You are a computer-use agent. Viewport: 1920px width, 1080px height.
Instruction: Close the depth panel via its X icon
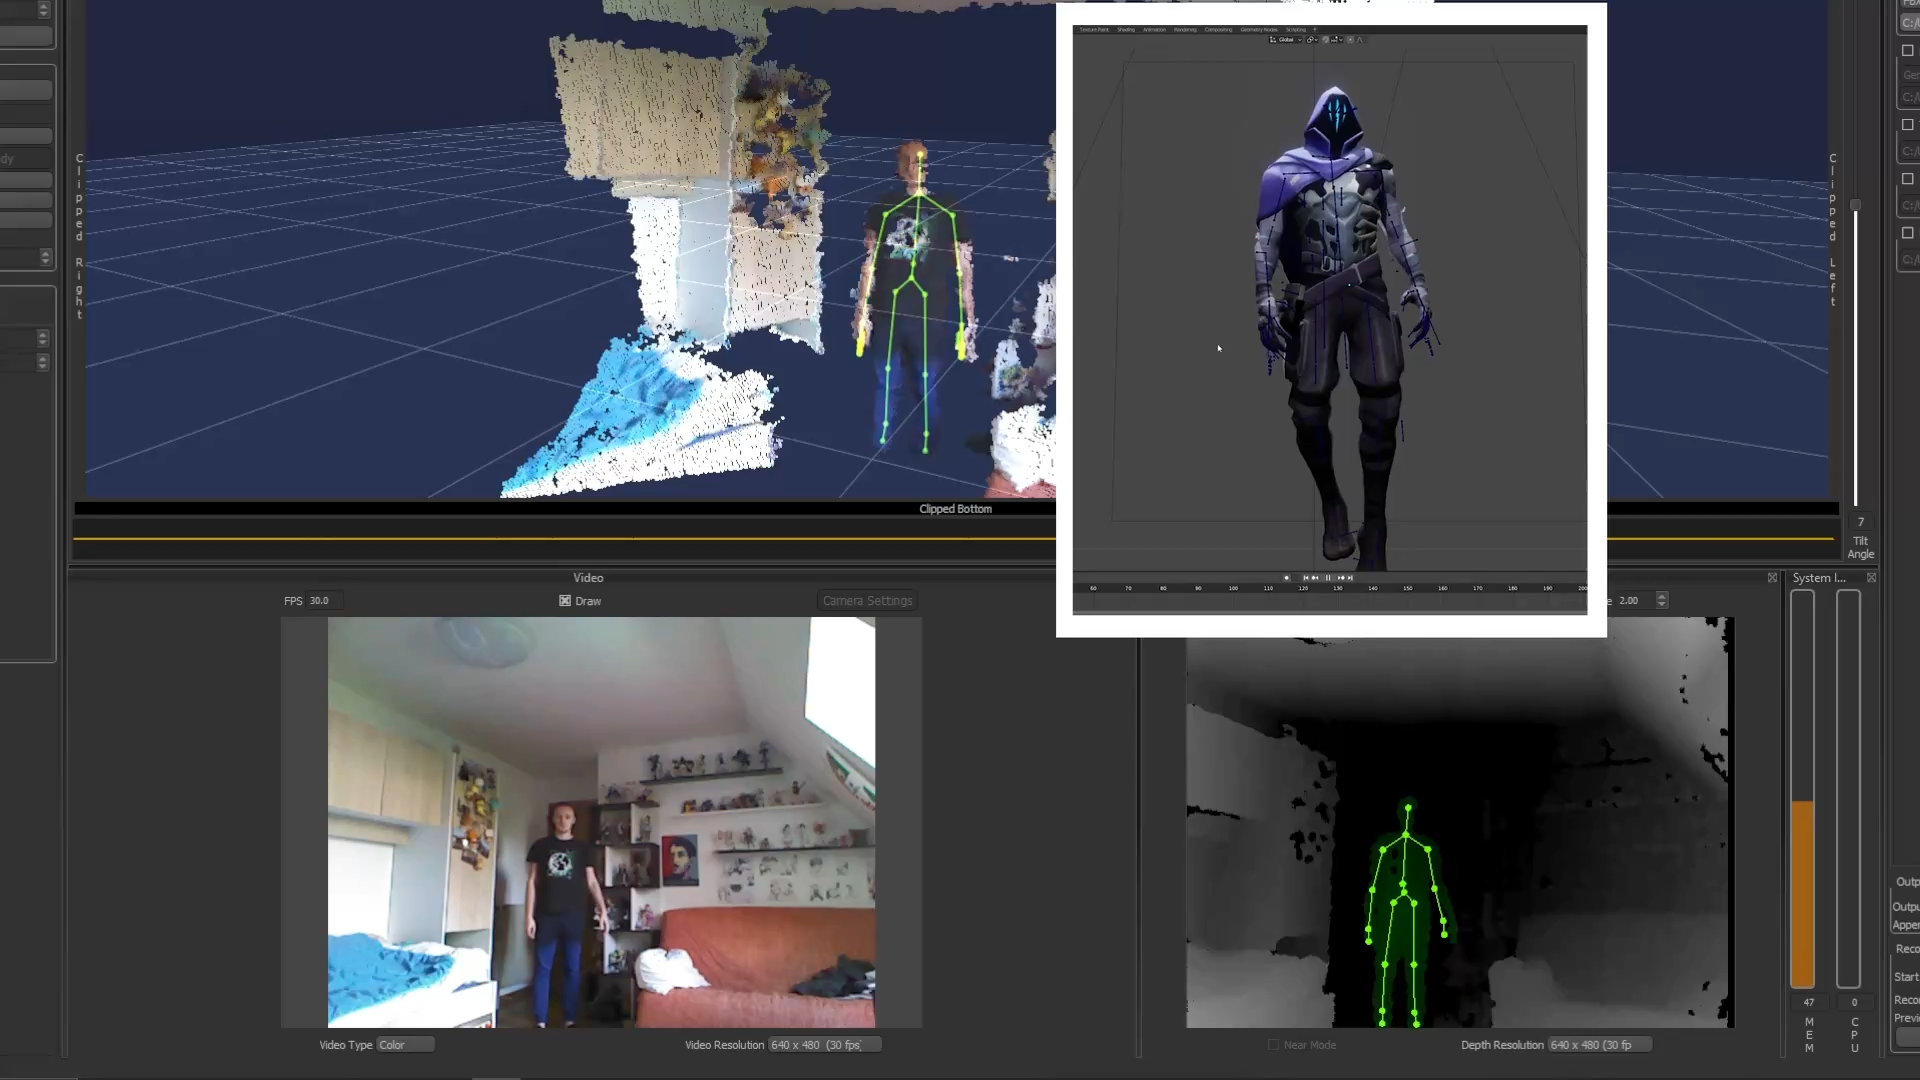point(1772,578)
